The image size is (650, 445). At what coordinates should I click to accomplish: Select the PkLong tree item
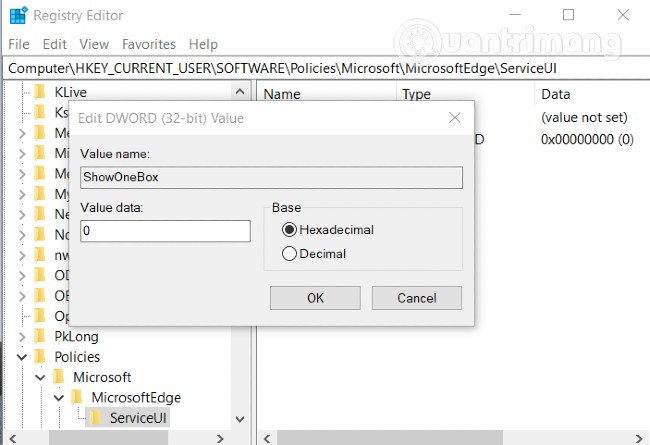[76, 336]
